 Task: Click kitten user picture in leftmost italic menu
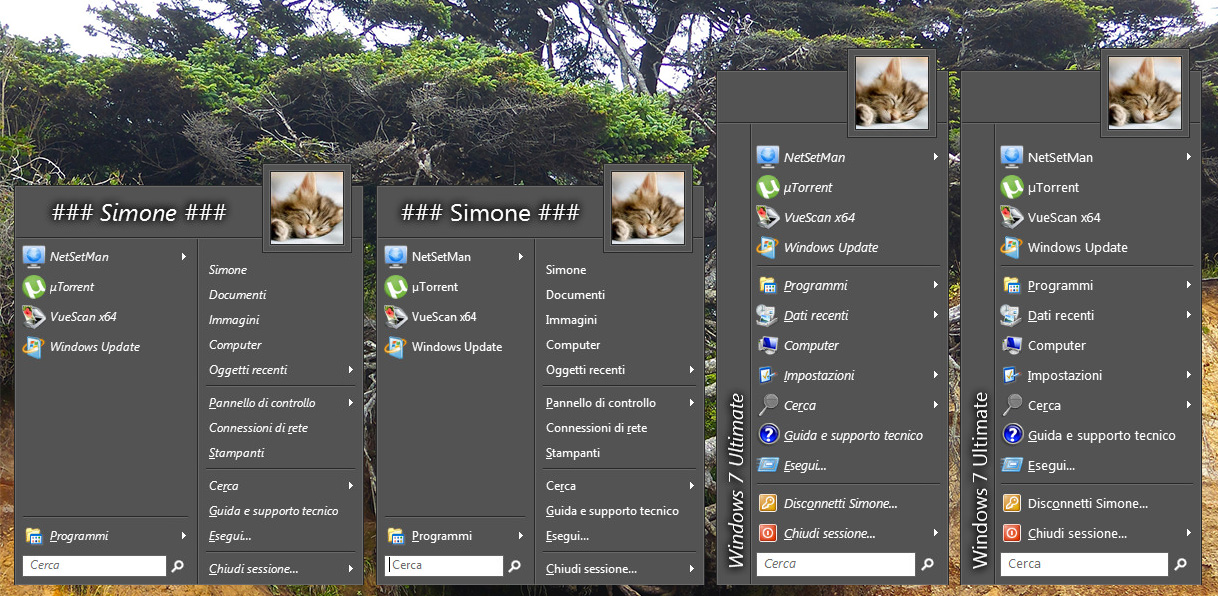tap(308, 208)
